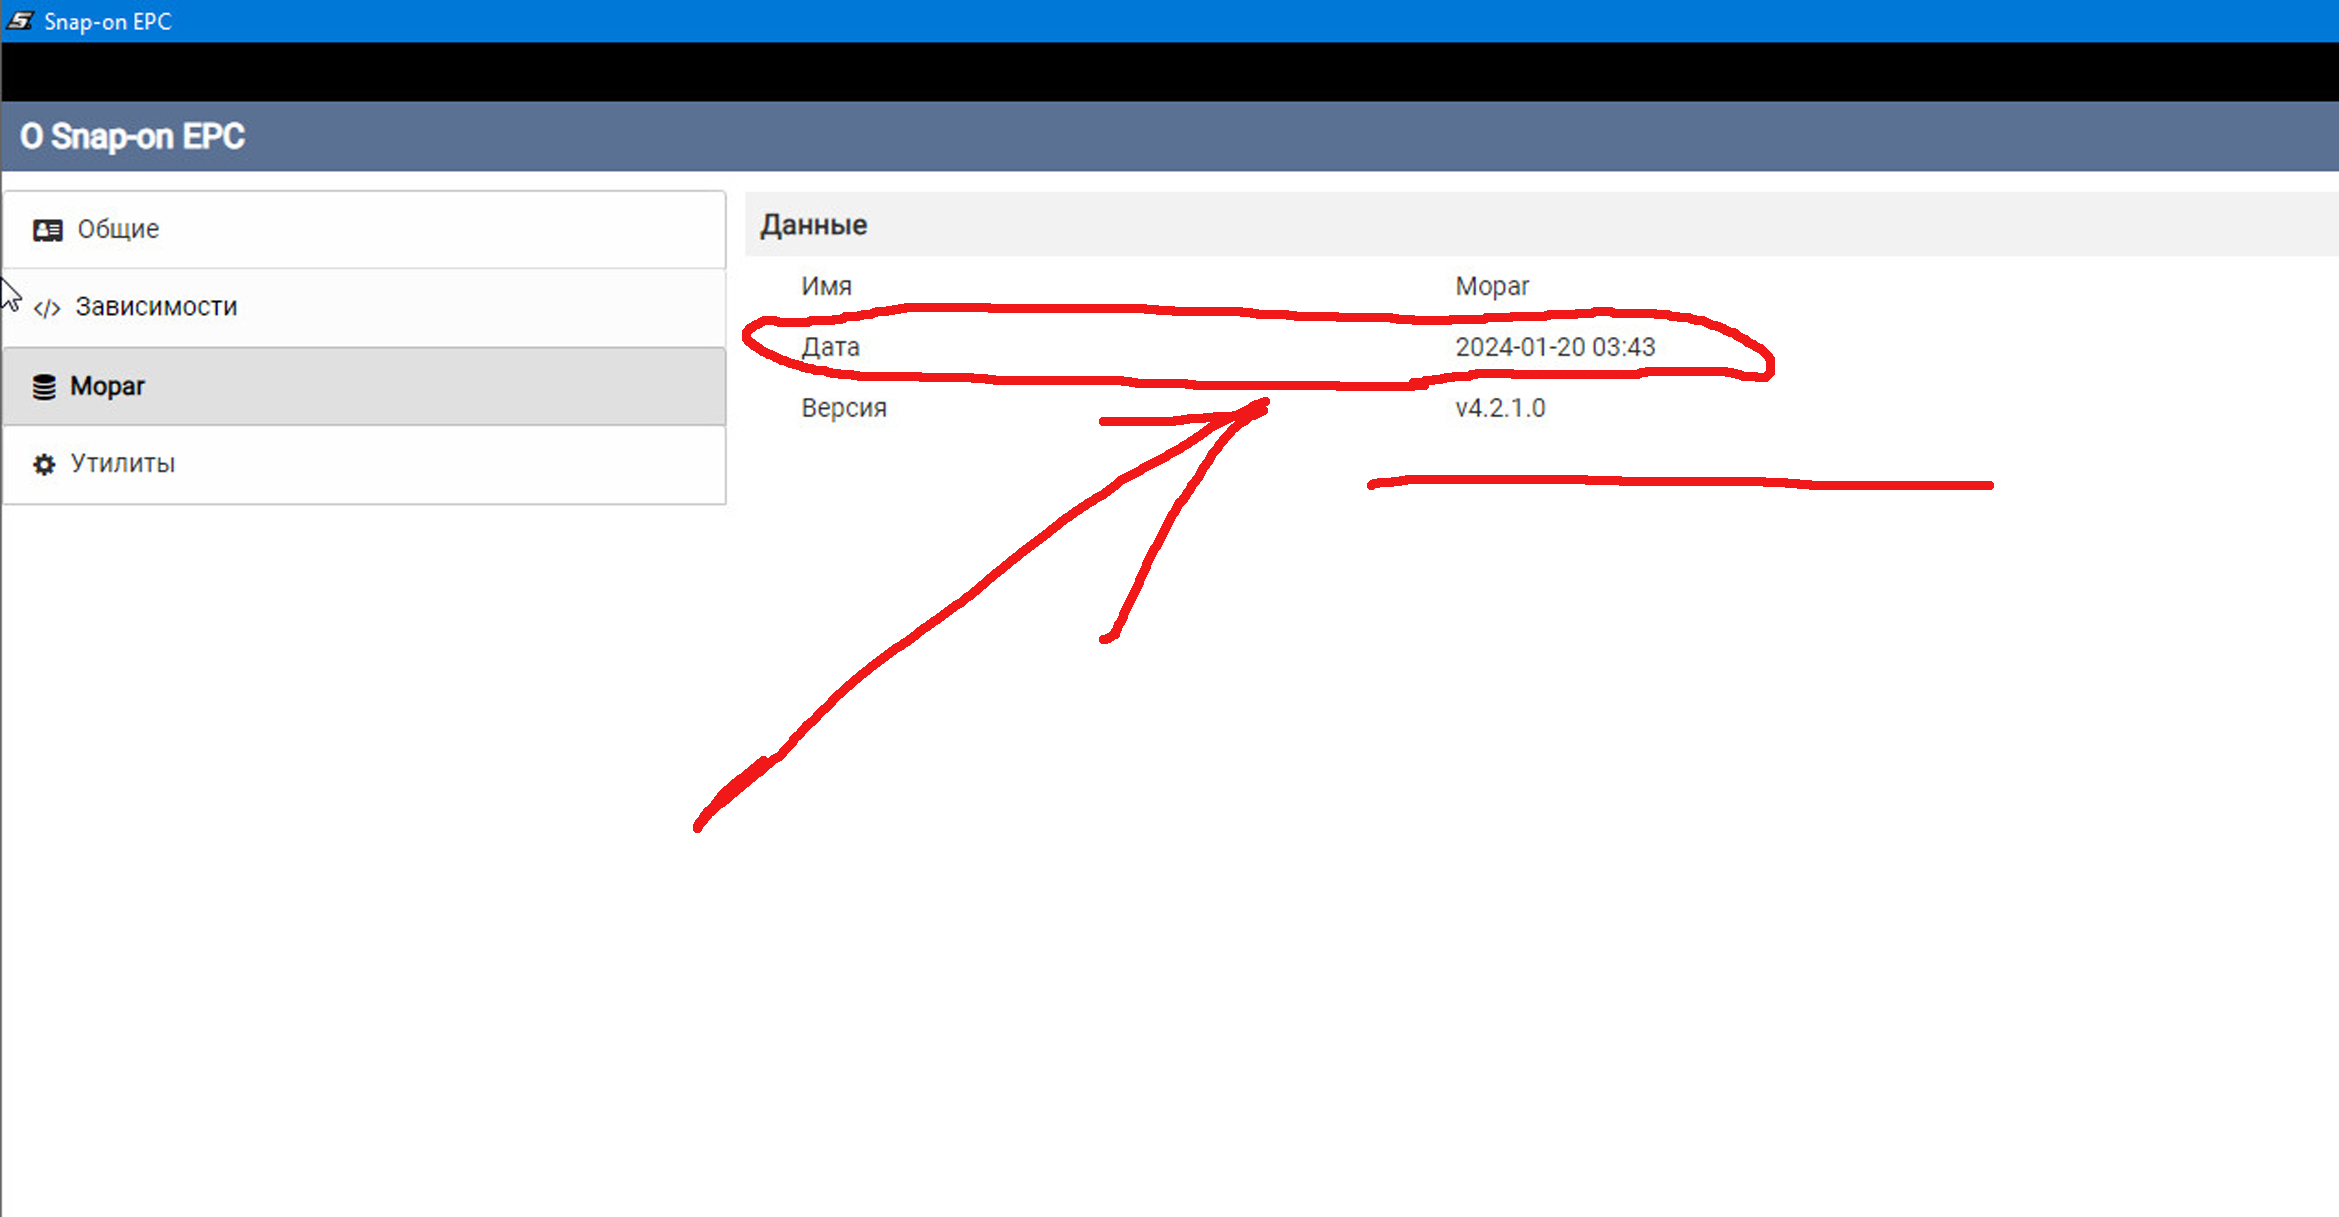Click the Snap-on EPC window title text
This screenshot has height=1217, width=2339.
coord(108,21)
